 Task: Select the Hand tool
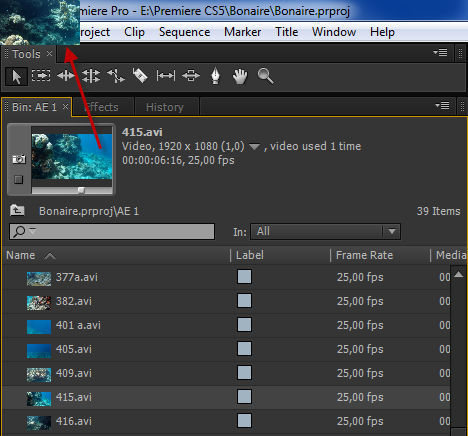point(240,76)
